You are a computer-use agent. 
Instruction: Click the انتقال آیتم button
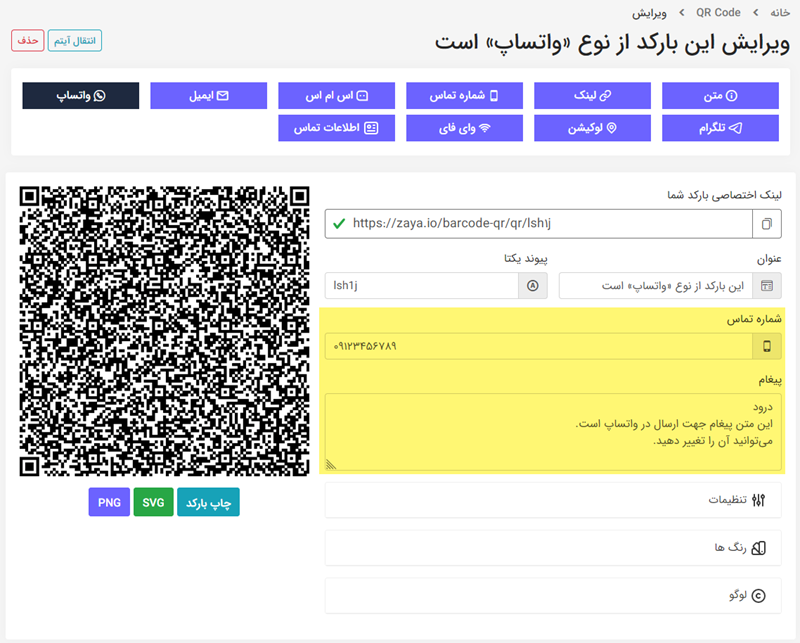(x=75, y=40)
